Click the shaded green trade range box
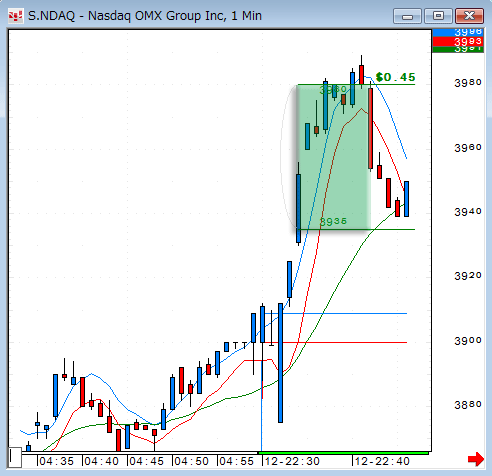This screenshot has height=476, width=492. point(334,157)
